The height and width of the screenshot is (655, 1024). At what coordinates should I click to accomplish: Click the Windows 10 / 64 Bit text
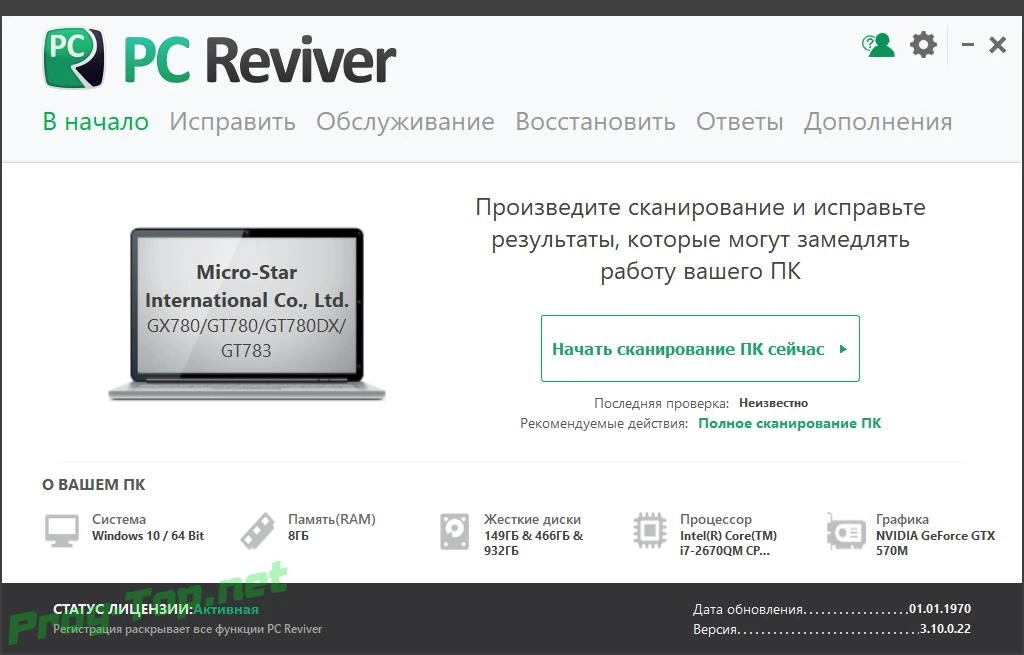point(148,535)
